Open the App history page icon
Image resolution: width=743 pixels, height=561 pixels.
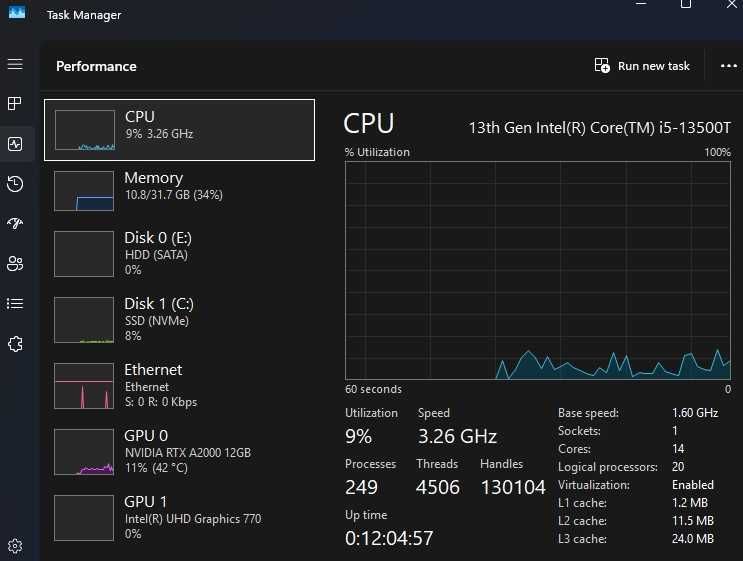pyautogui.click(x=15, y=184)
